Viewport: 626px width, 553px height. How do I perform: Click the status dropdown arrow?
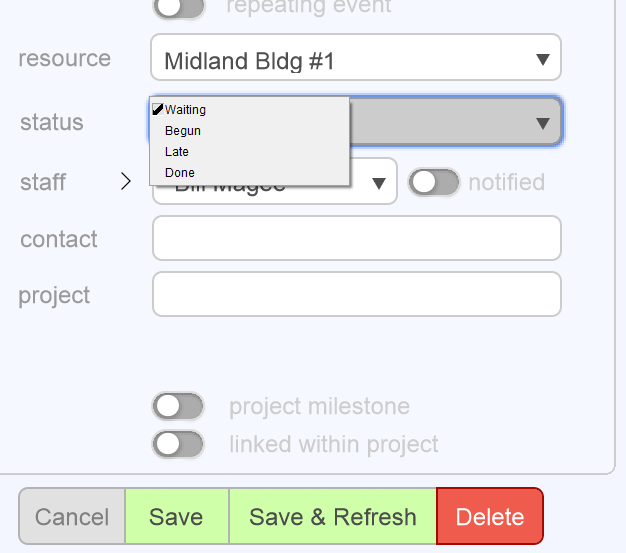click(542, 123)
